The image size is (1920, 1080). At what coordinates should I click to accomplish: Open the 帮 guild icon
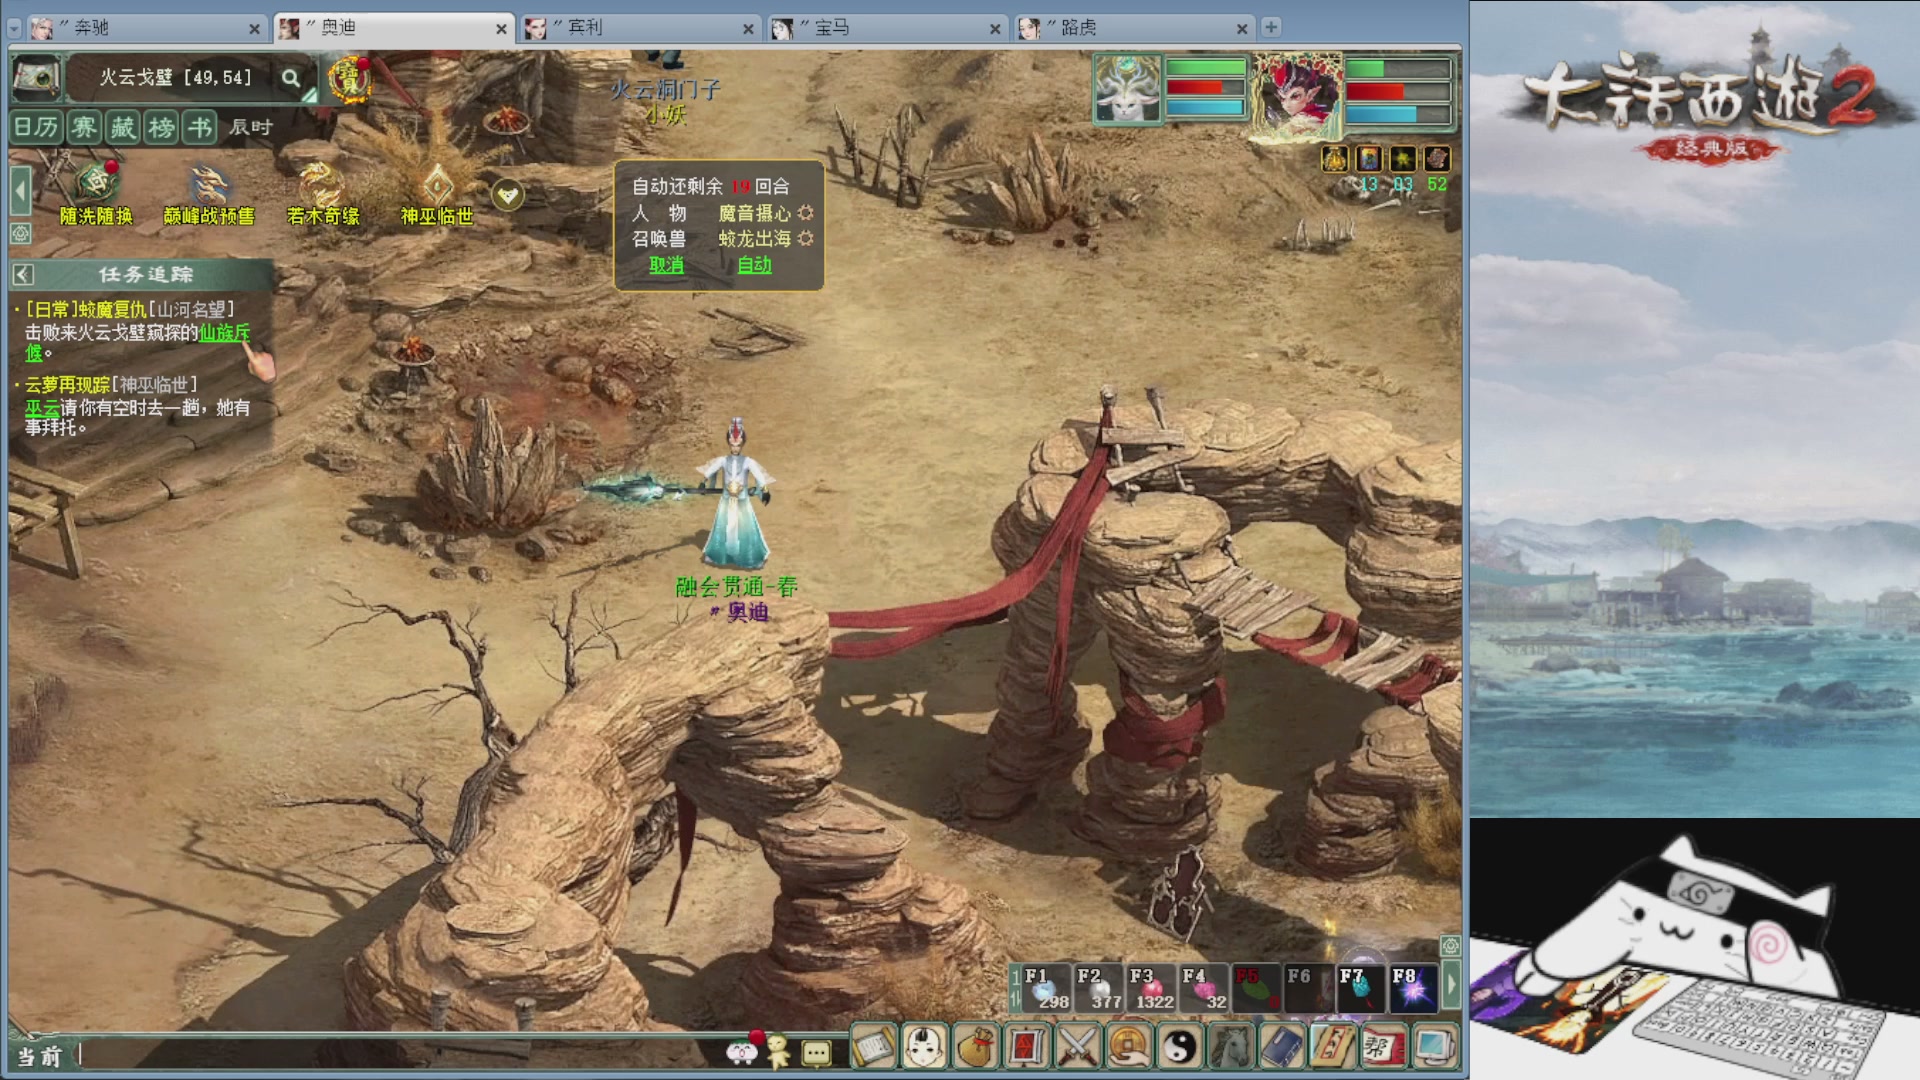1384,1047
